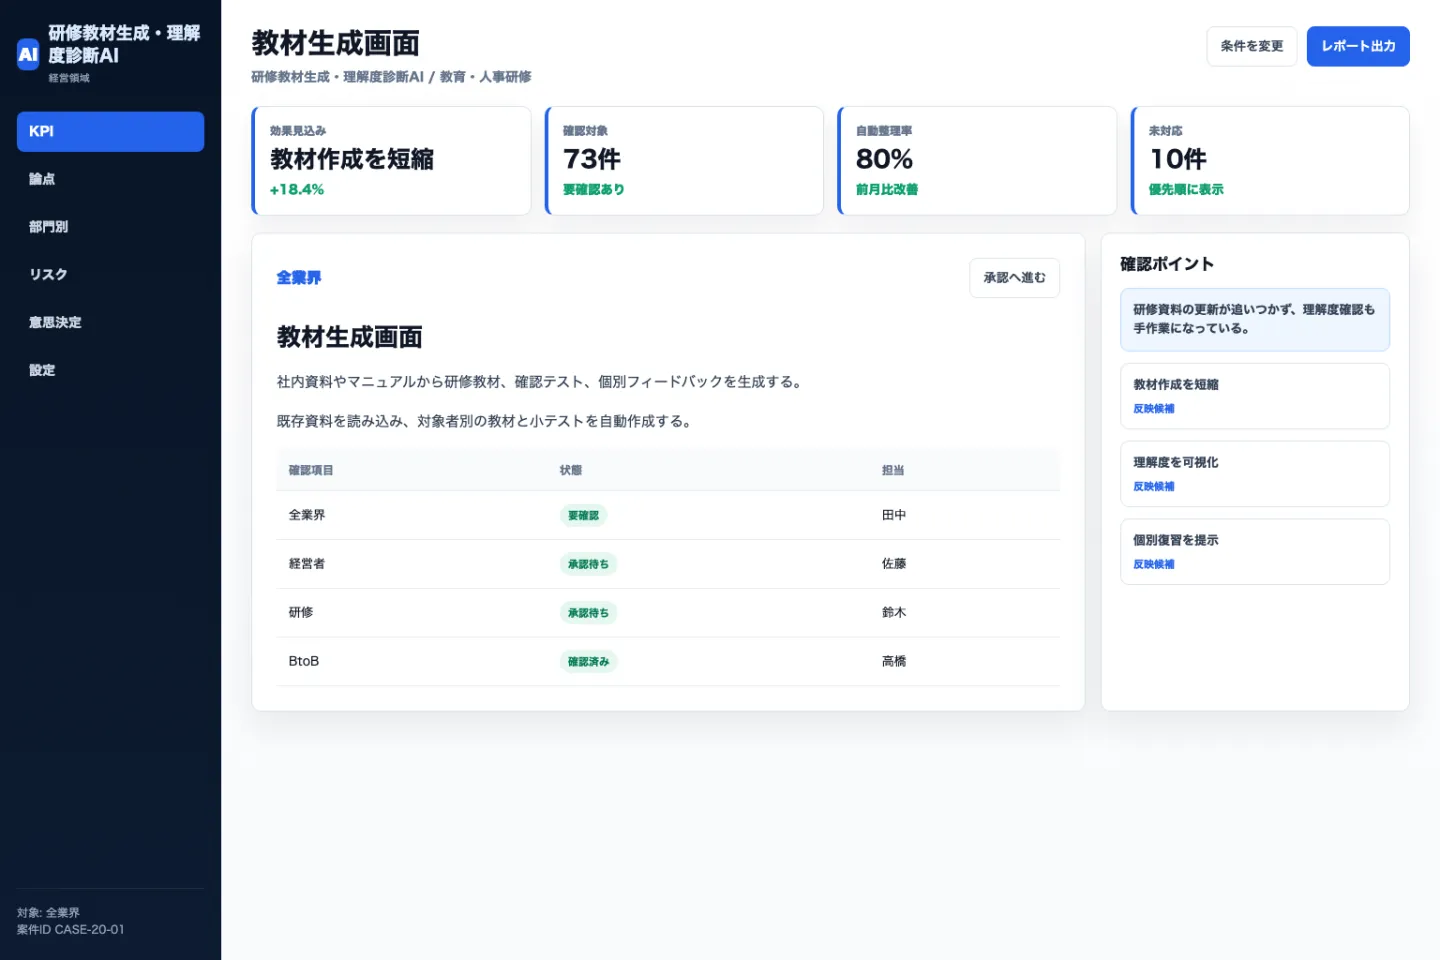Open the 論点 sidebar item
Viewport: 1440px width, 960px height.
pos(110,179)
